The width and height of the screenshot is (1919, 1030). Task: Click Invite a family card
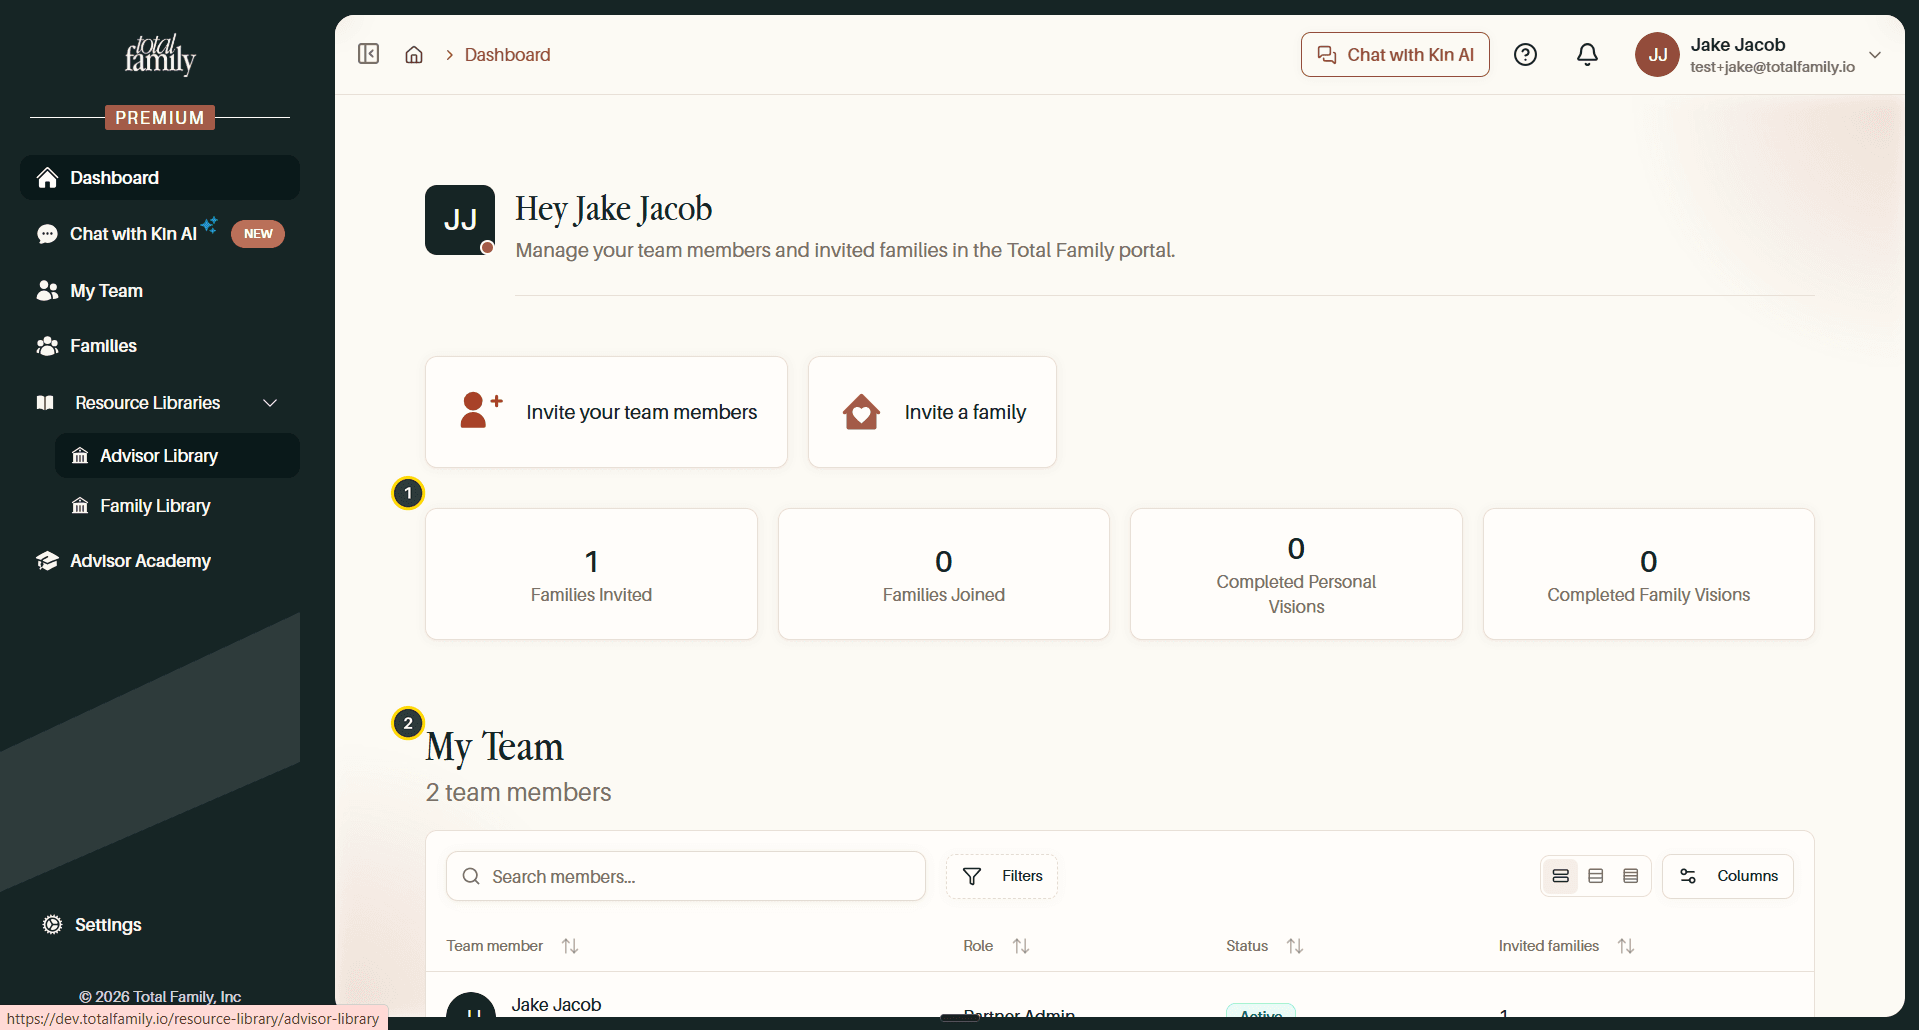point(932,412)
